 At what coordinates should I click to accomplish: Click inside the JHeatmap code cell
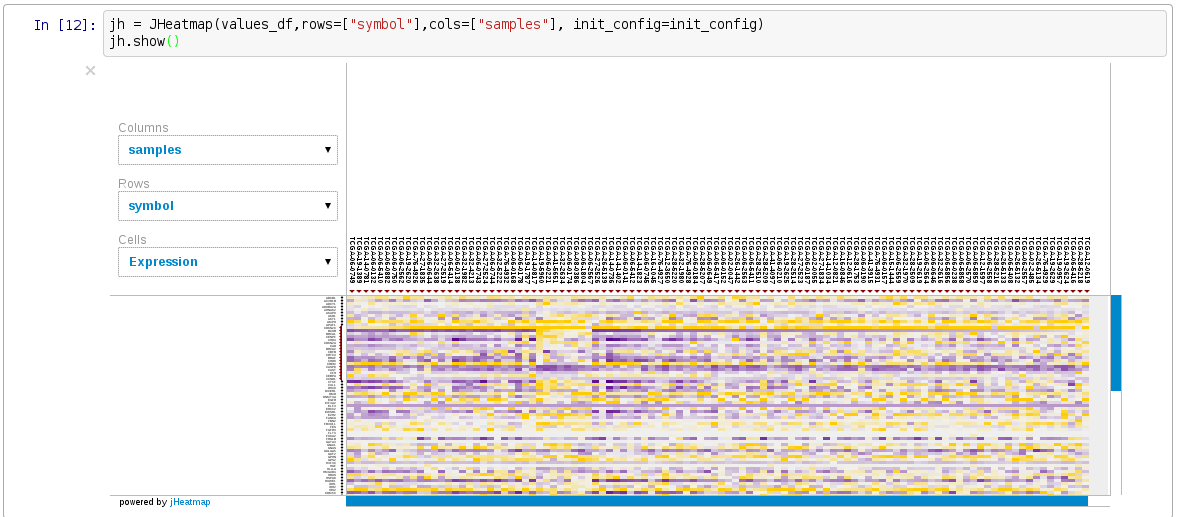[x=634, y=33]
